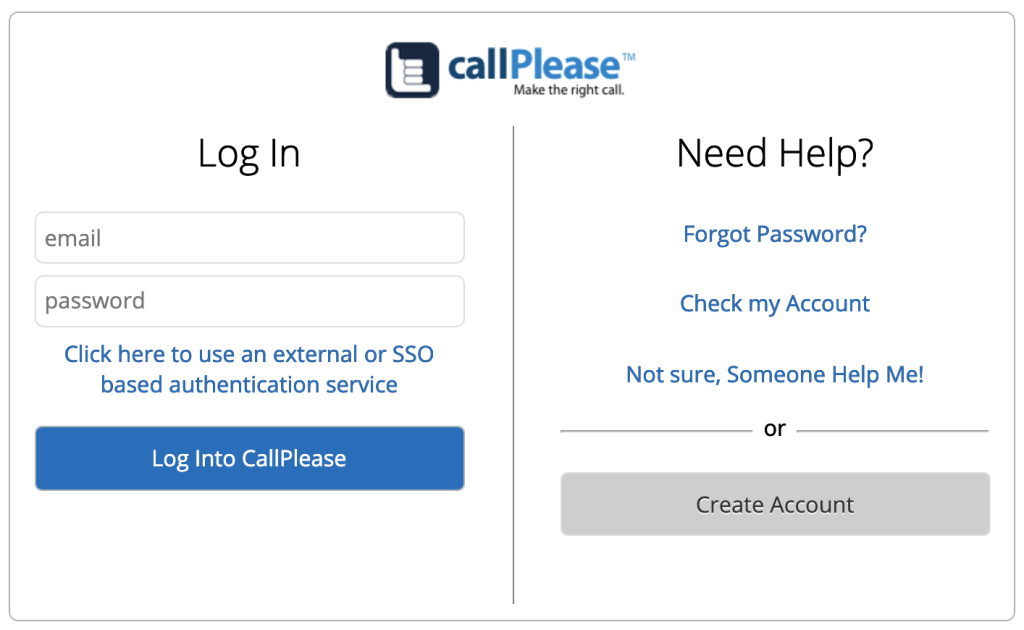Click 'Not sure, Someone Help Me!'

pos(774,374)
